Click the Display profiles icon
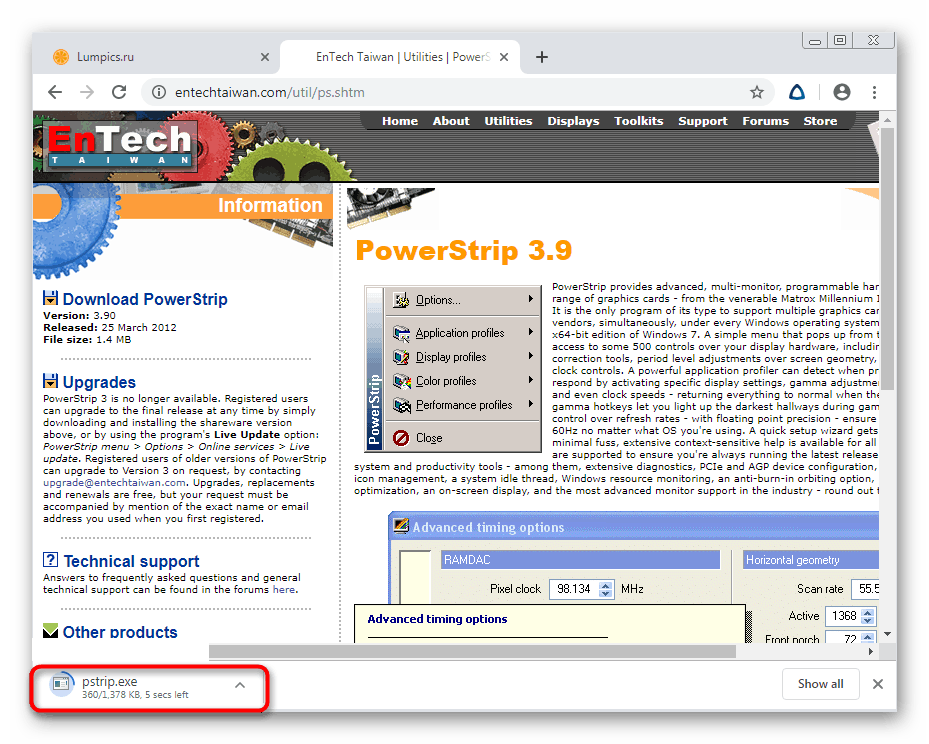Viewport: 929px width, 744px height. tap(401, 357)
